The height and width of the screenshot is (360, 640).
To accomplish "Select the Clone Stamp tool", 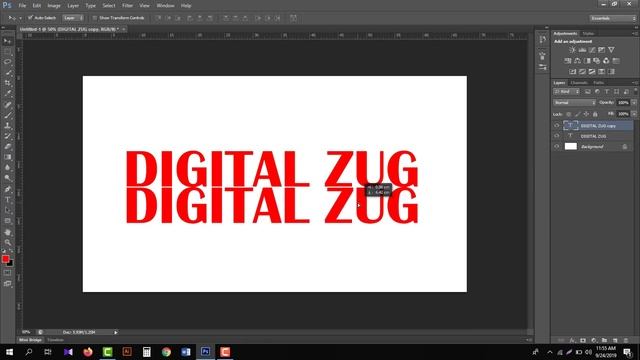I will [7, 126].
